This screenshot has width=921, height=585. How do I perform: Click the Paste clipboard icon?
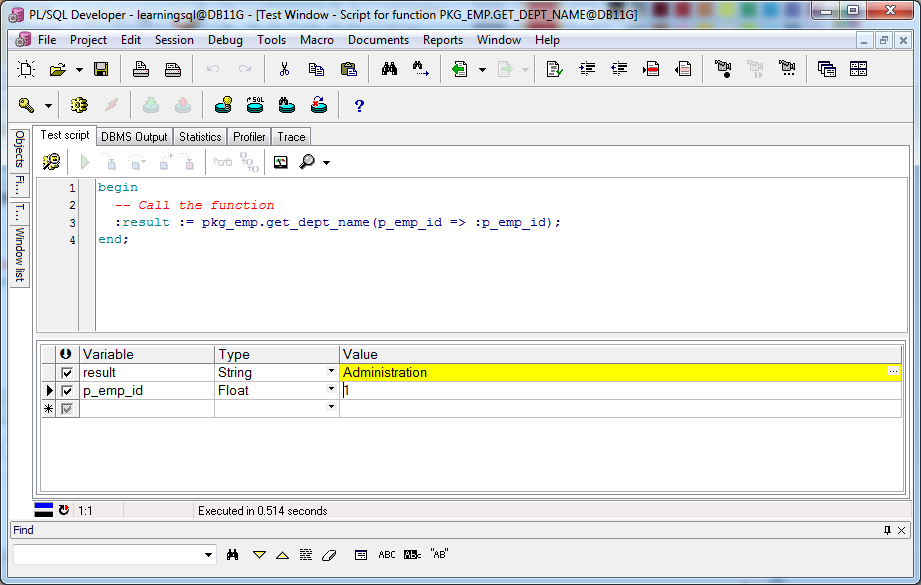tap(349, 69)
